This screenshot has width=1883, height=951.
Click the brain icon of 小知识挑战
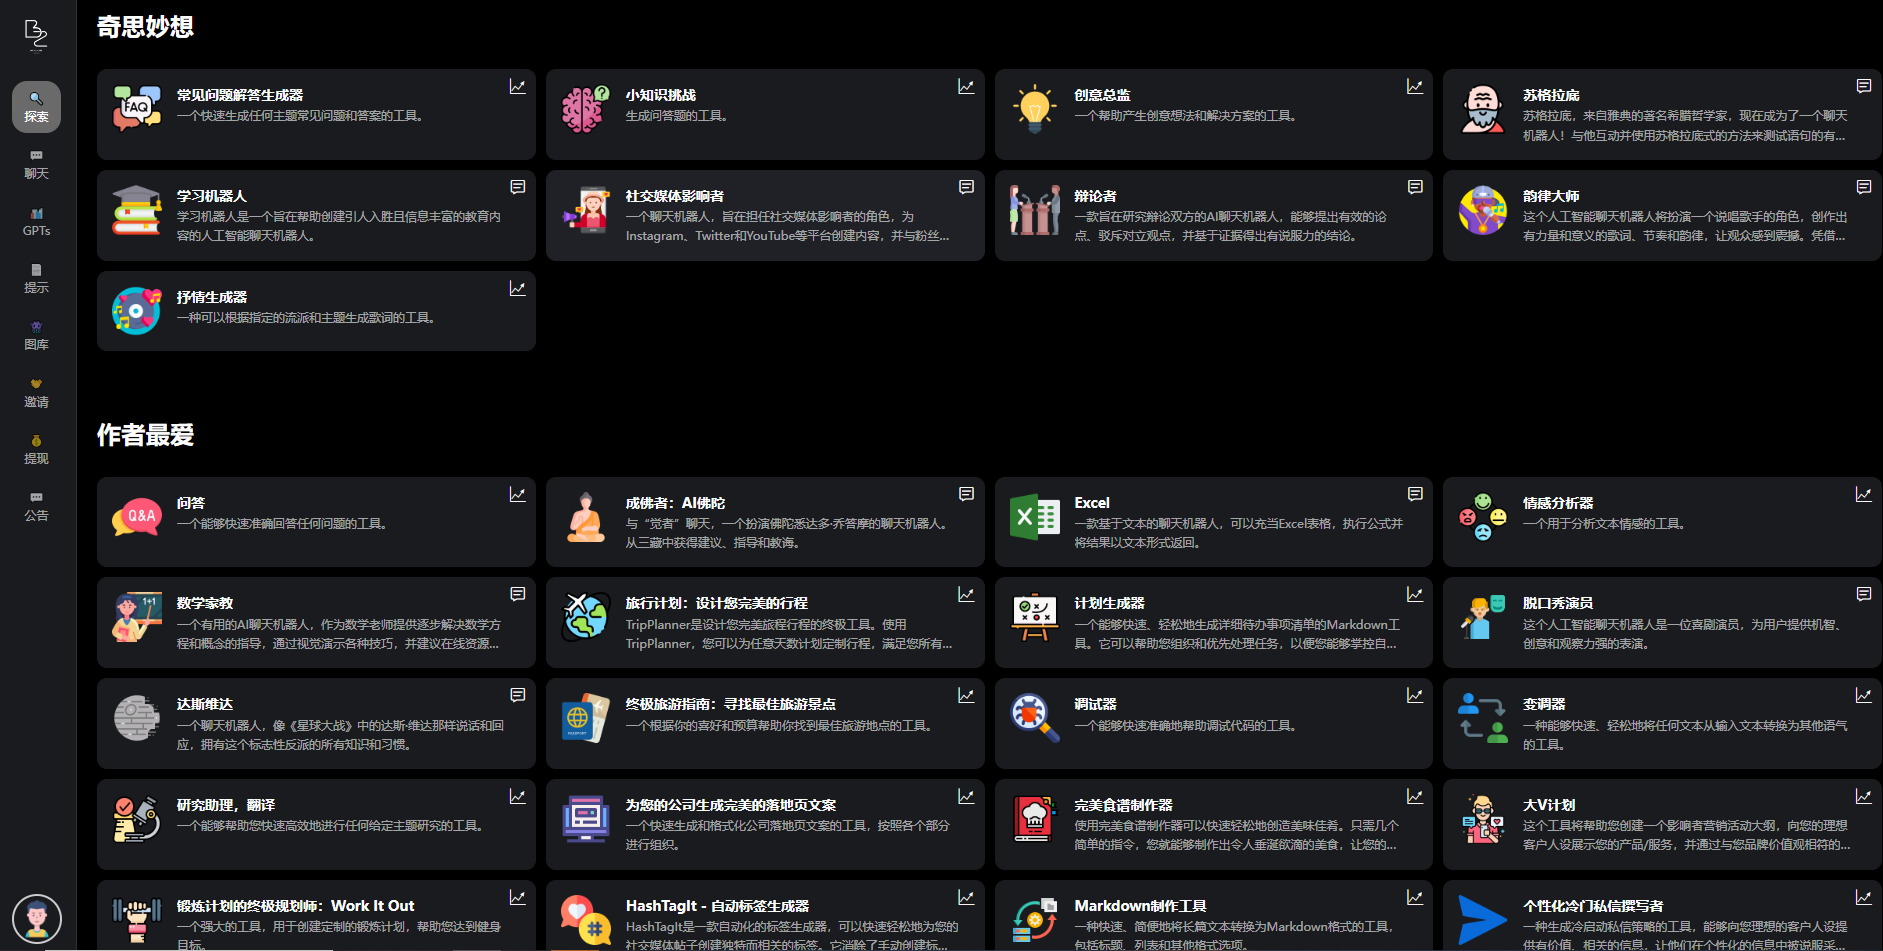coord(586,109)
